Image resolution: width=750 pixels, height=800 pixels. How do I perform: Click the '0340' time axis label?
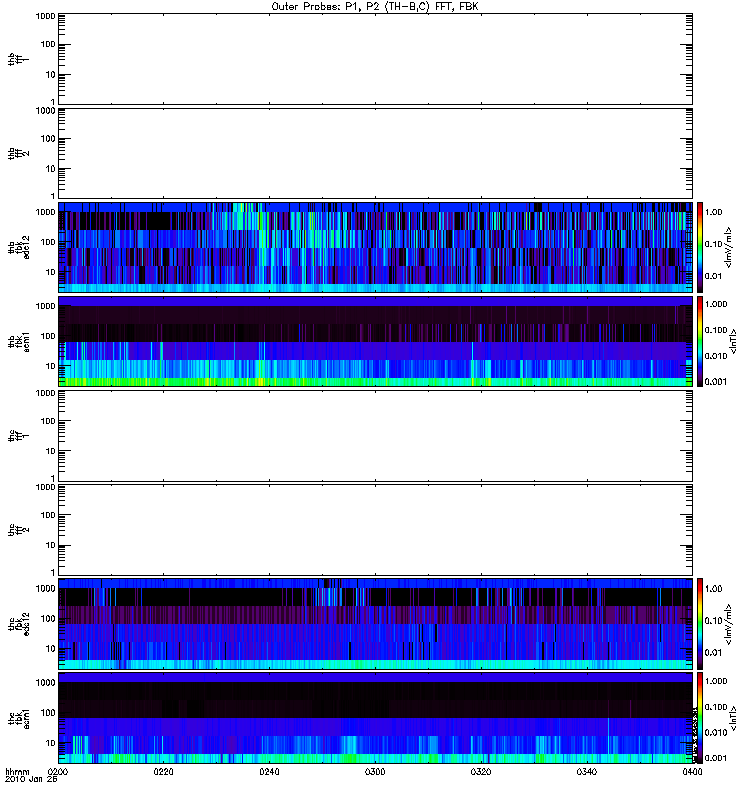[587, 772]
